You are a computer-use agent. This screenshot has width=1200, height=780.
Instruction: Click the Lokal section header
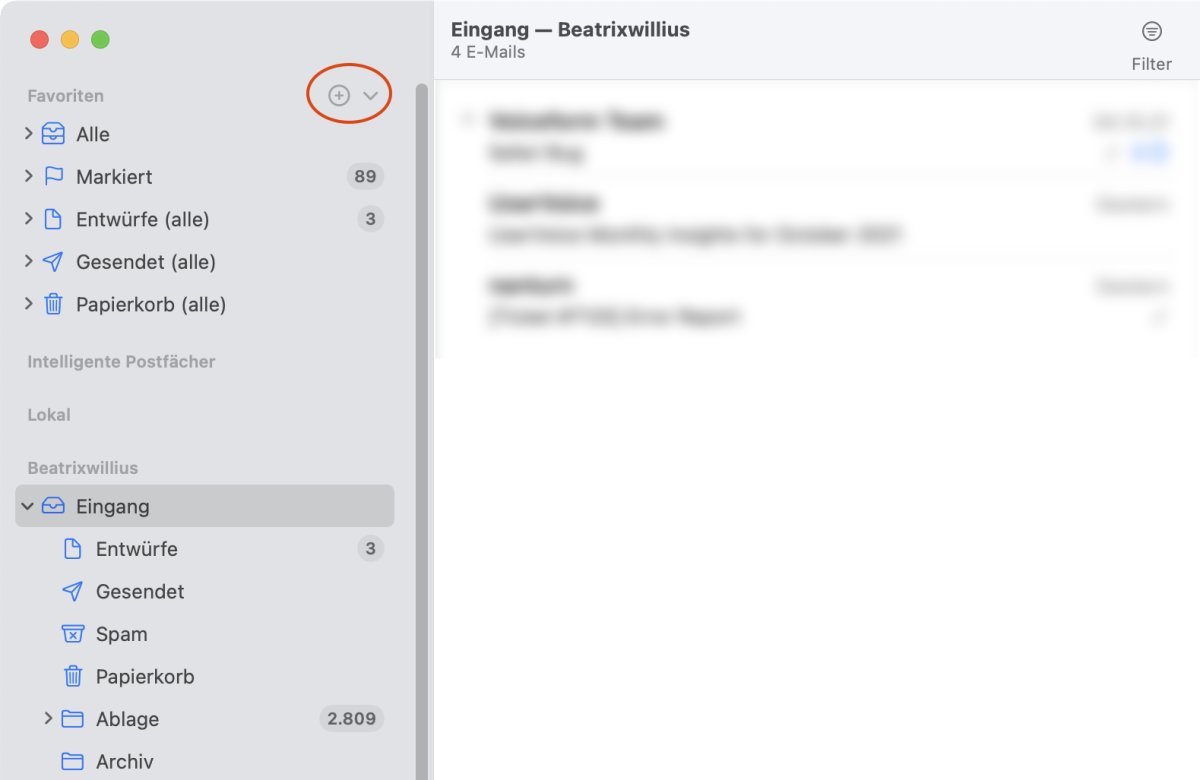pyautogui.click(x=49, y=415)
